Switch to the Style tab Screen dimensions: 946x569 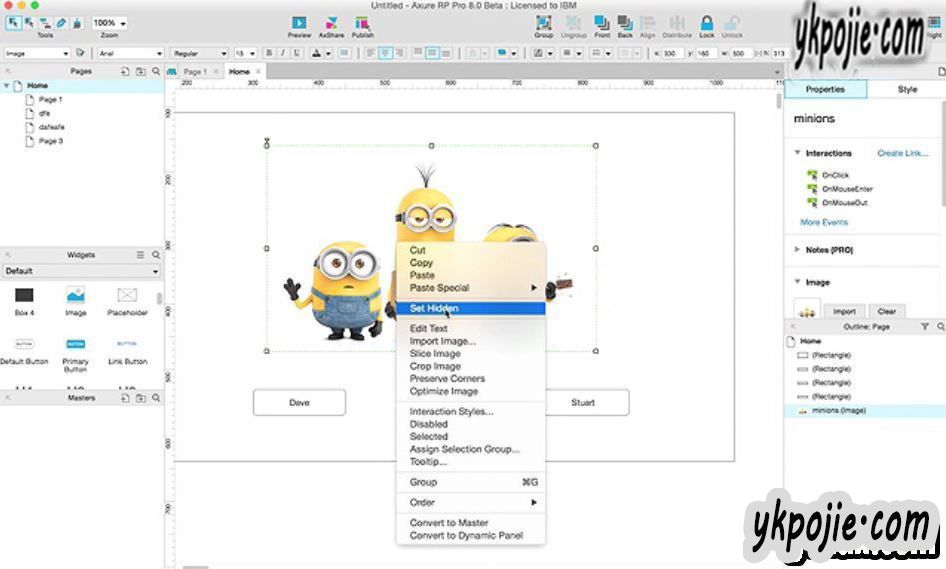(x=906, y=89)
